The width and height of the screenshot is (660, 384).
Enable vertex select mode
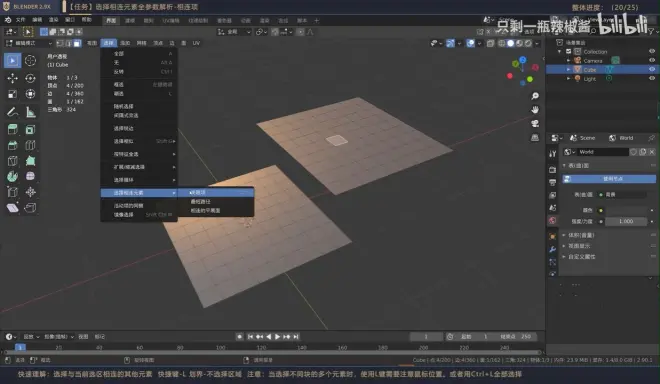[x=60, y=43]
